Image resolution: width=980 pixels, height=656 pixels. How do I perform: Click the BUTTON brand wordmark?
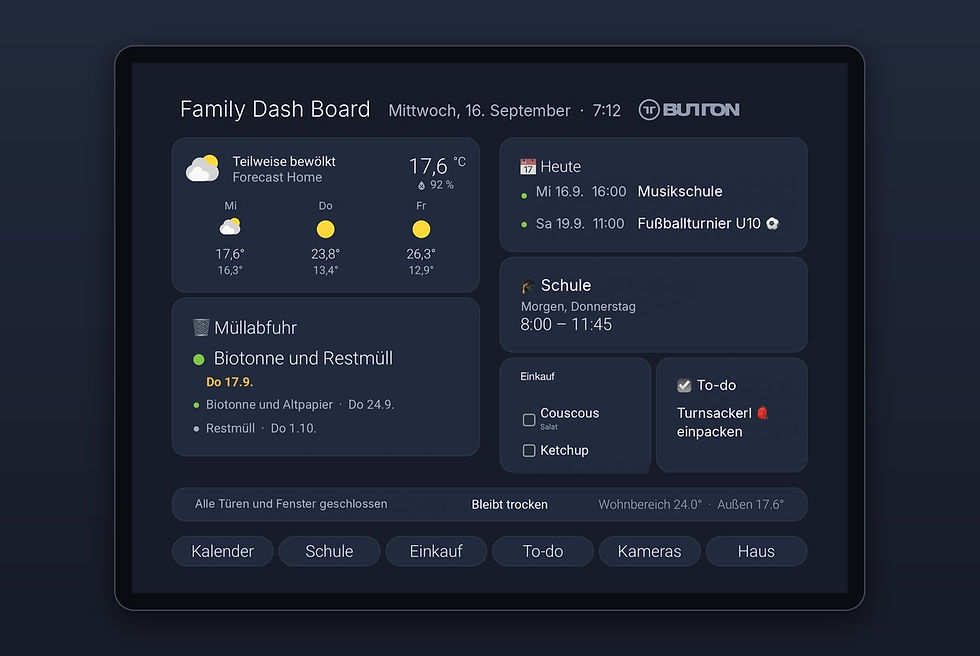[x=701, y=110]
